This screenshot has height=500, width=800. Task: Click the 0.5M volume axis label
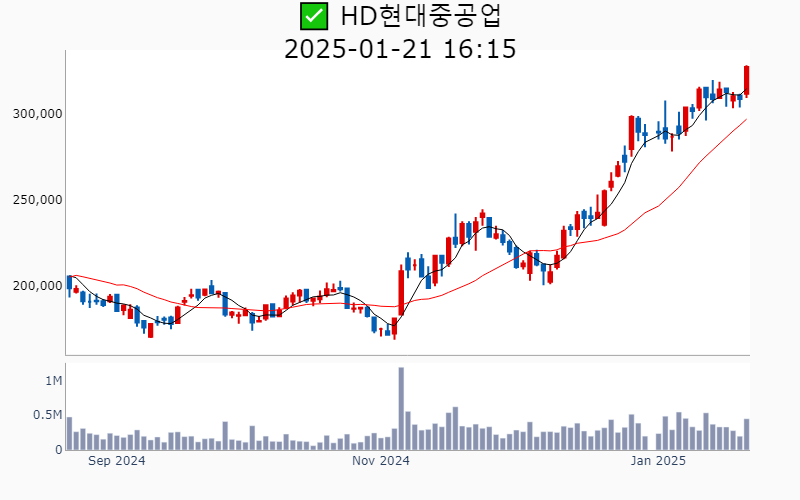(47, 415)
